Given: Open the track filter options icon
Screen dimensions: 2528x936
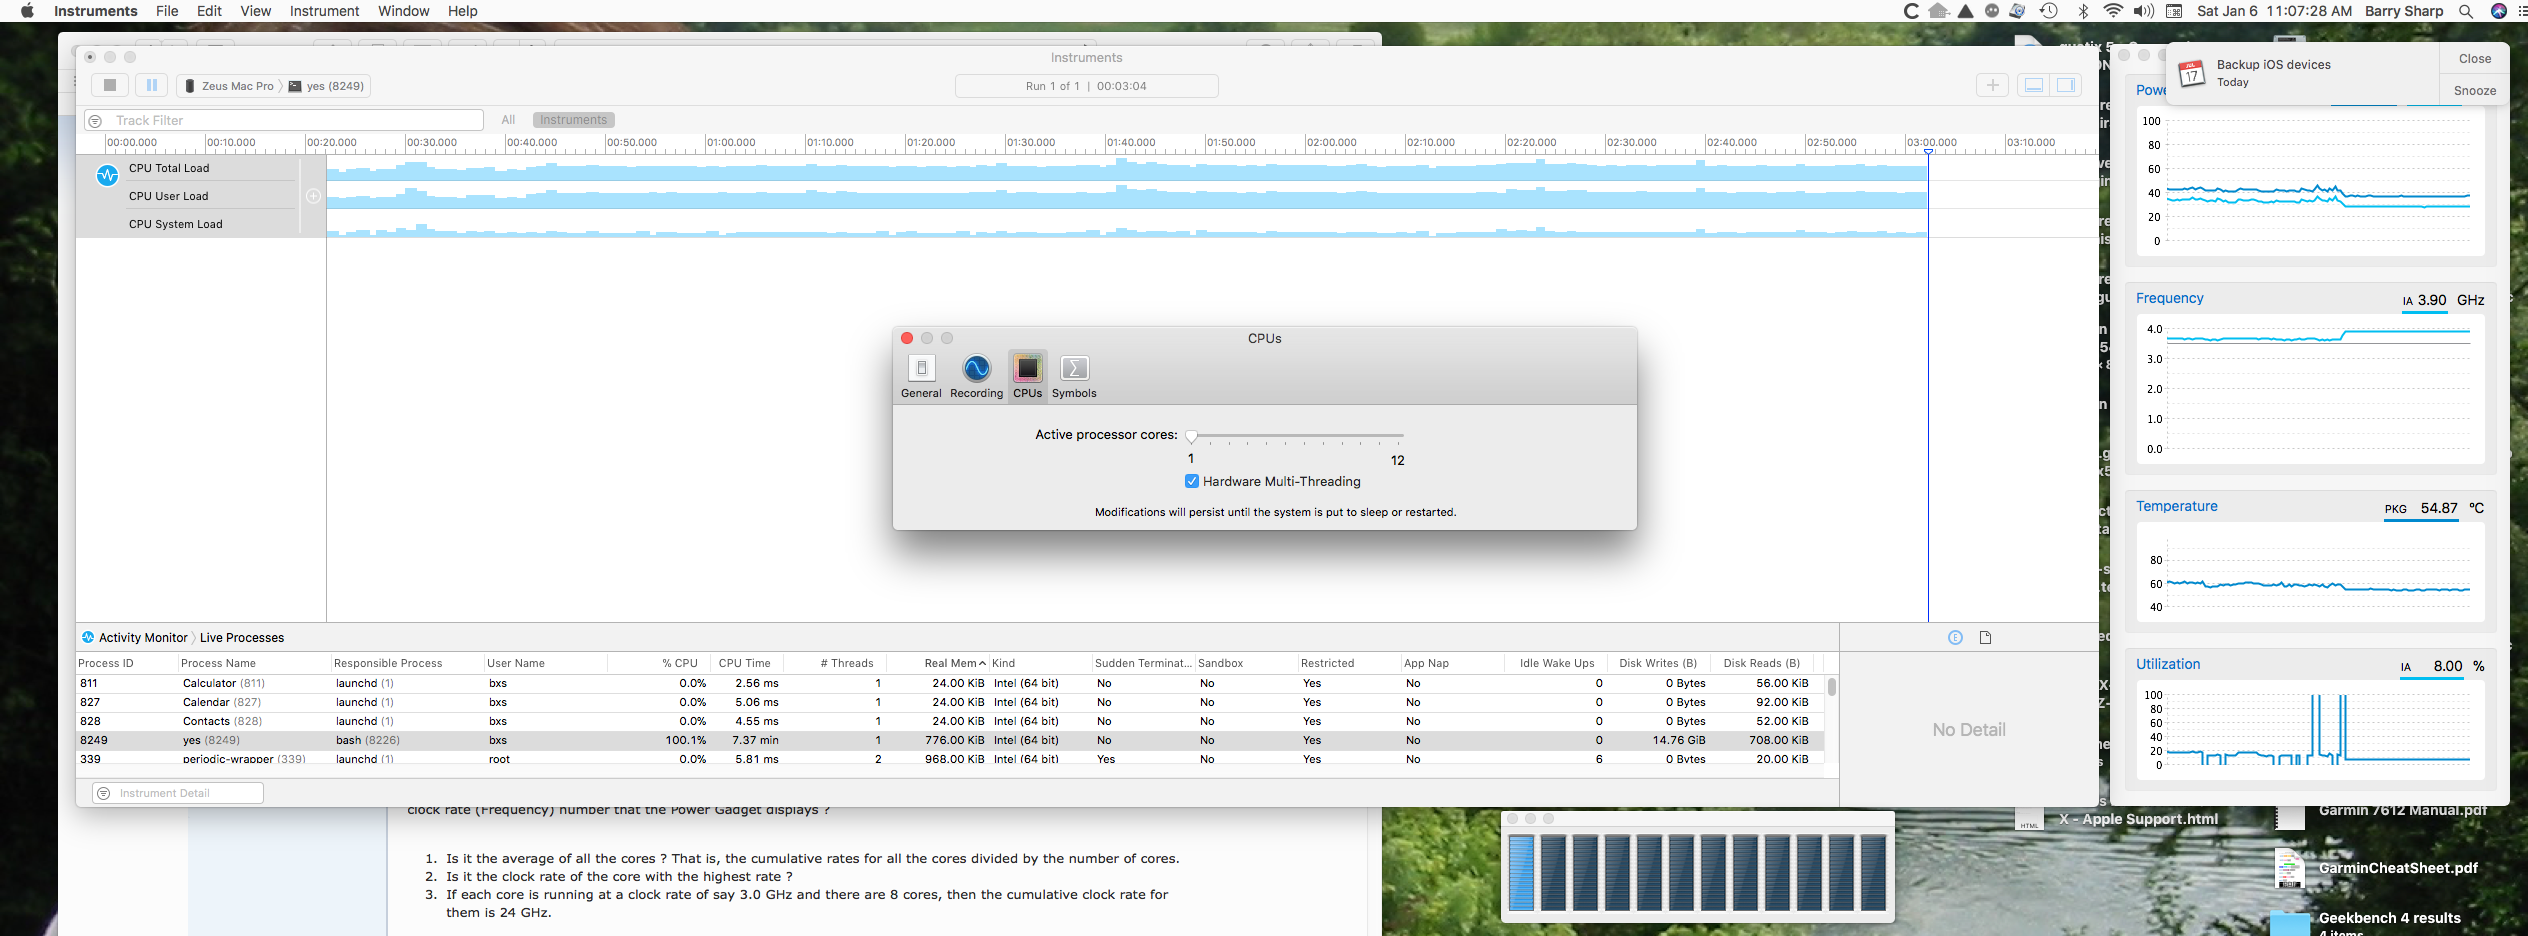Looking at the screenshot, I should click(x=96, y=121).
